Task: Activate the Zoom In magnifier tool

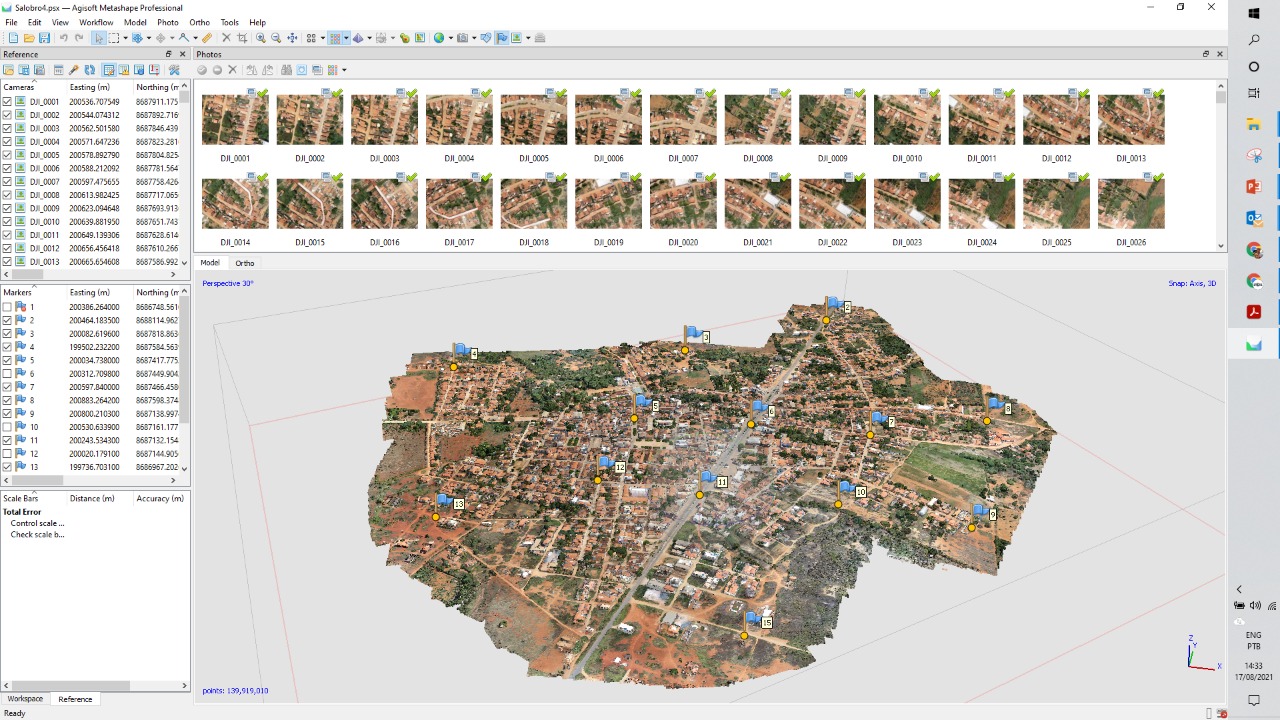Action: point(261,38)
